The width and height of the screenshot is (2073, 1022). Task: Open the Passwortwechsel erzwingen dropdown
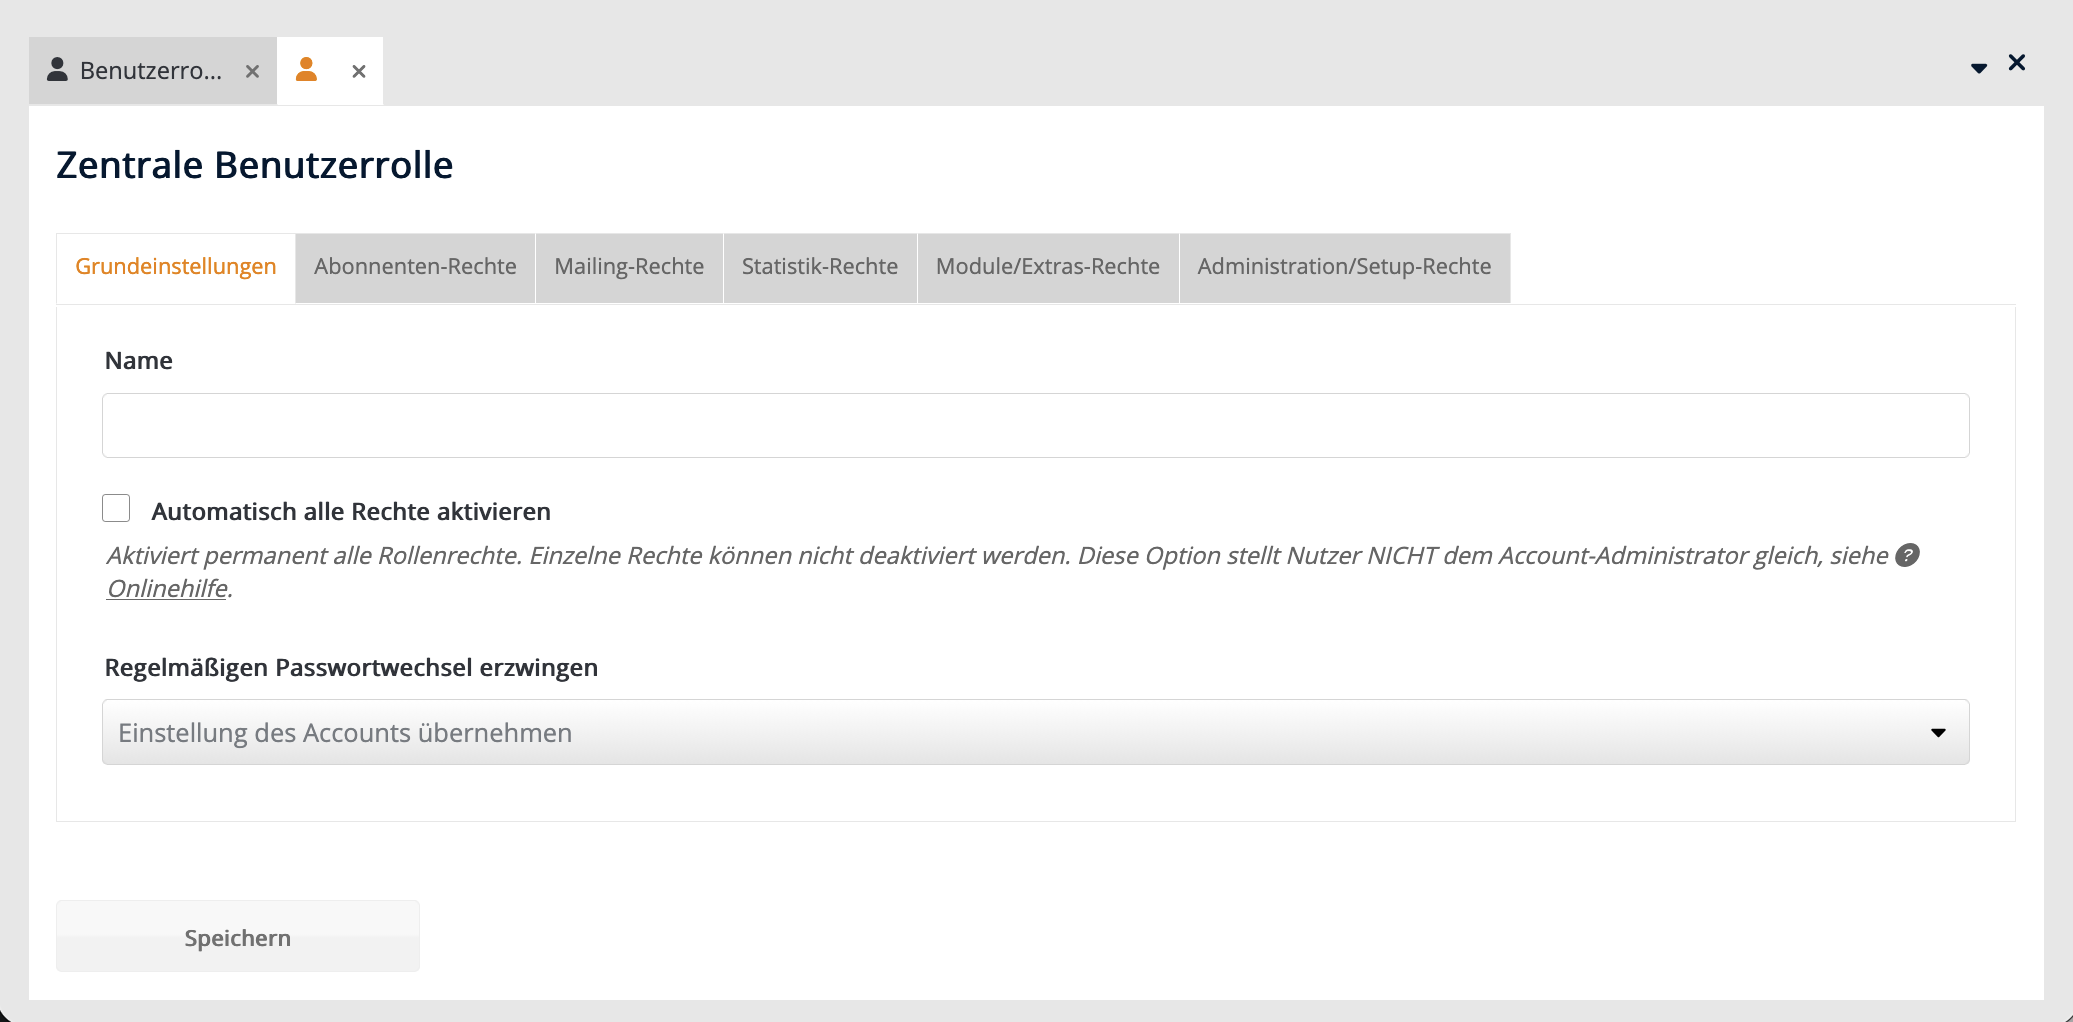1034,732
